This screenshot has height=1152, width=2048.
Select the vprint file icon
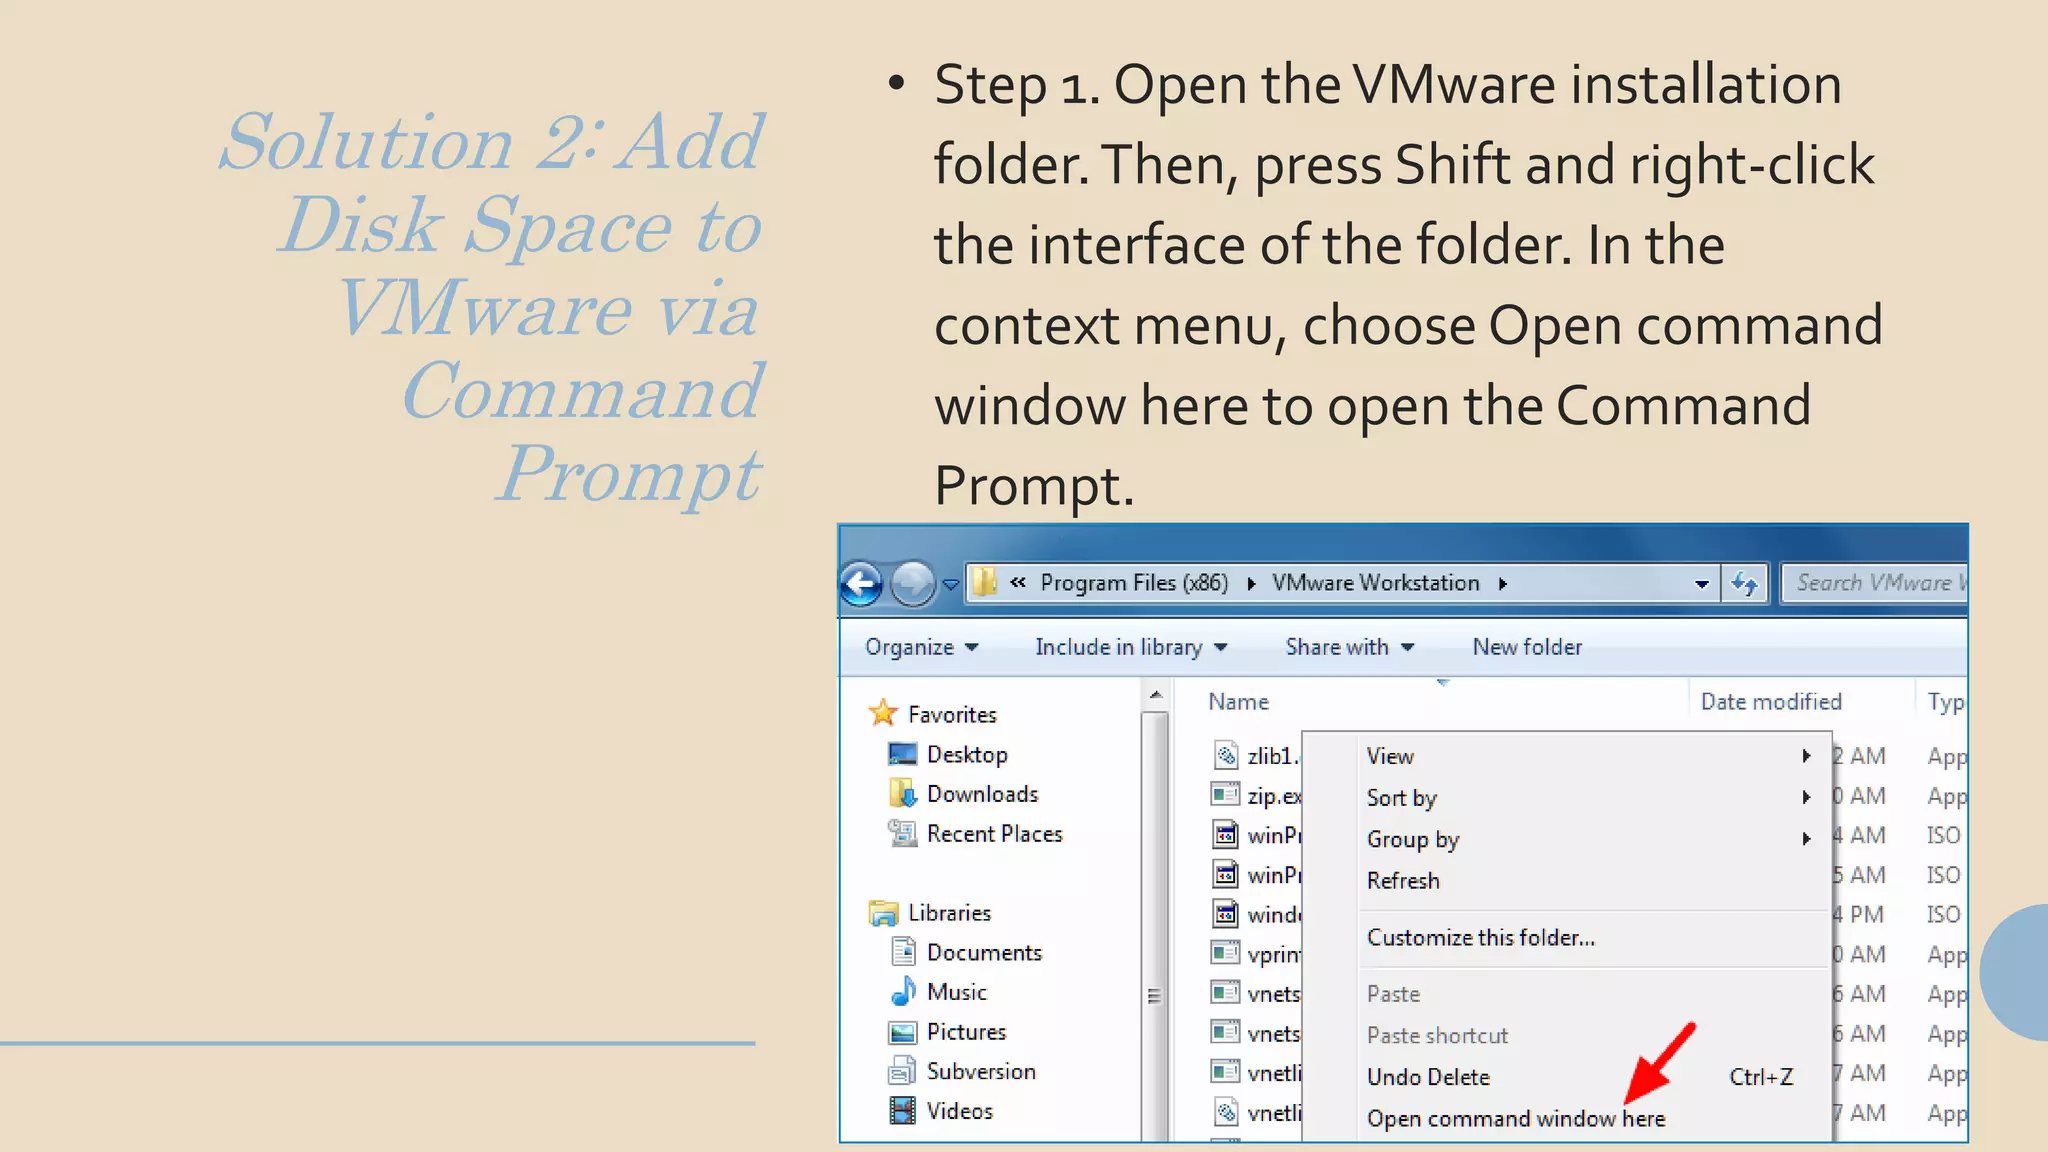tap(1226, 953)
